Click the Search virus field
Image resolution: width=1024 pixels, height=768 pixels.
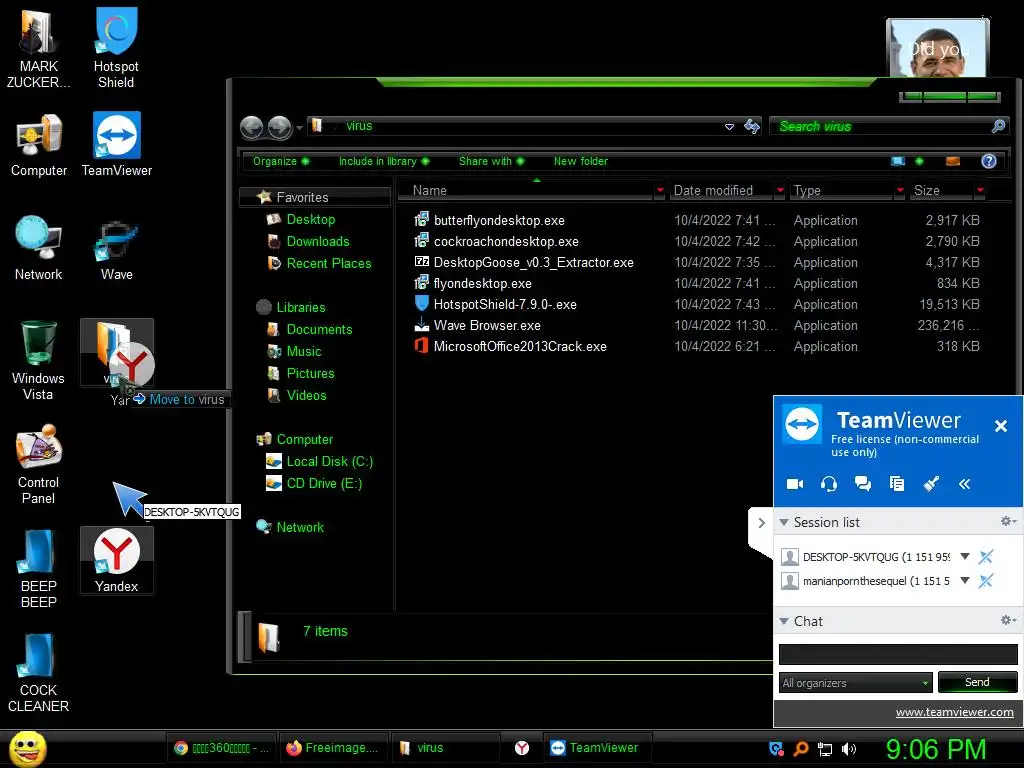click(x=882, y=126)
